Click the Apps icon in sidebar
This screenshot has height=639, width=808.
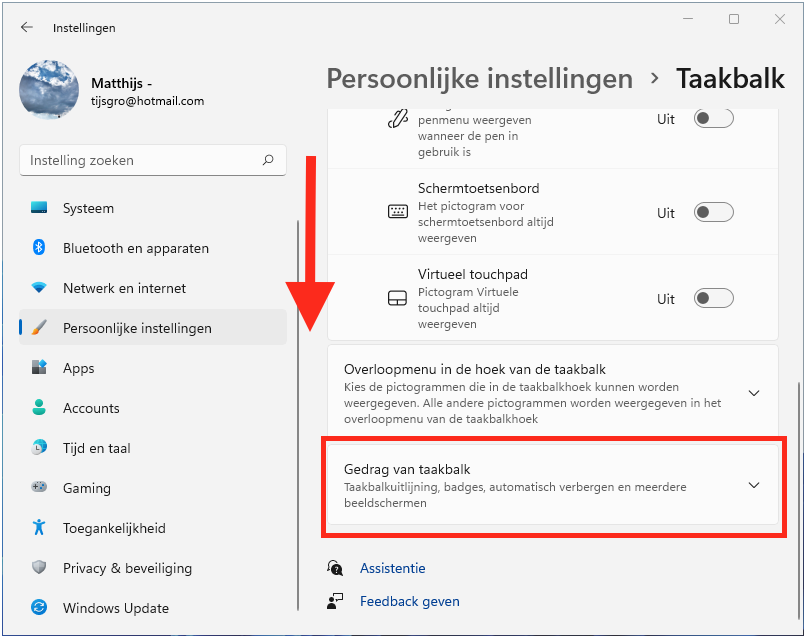point(39,368)
